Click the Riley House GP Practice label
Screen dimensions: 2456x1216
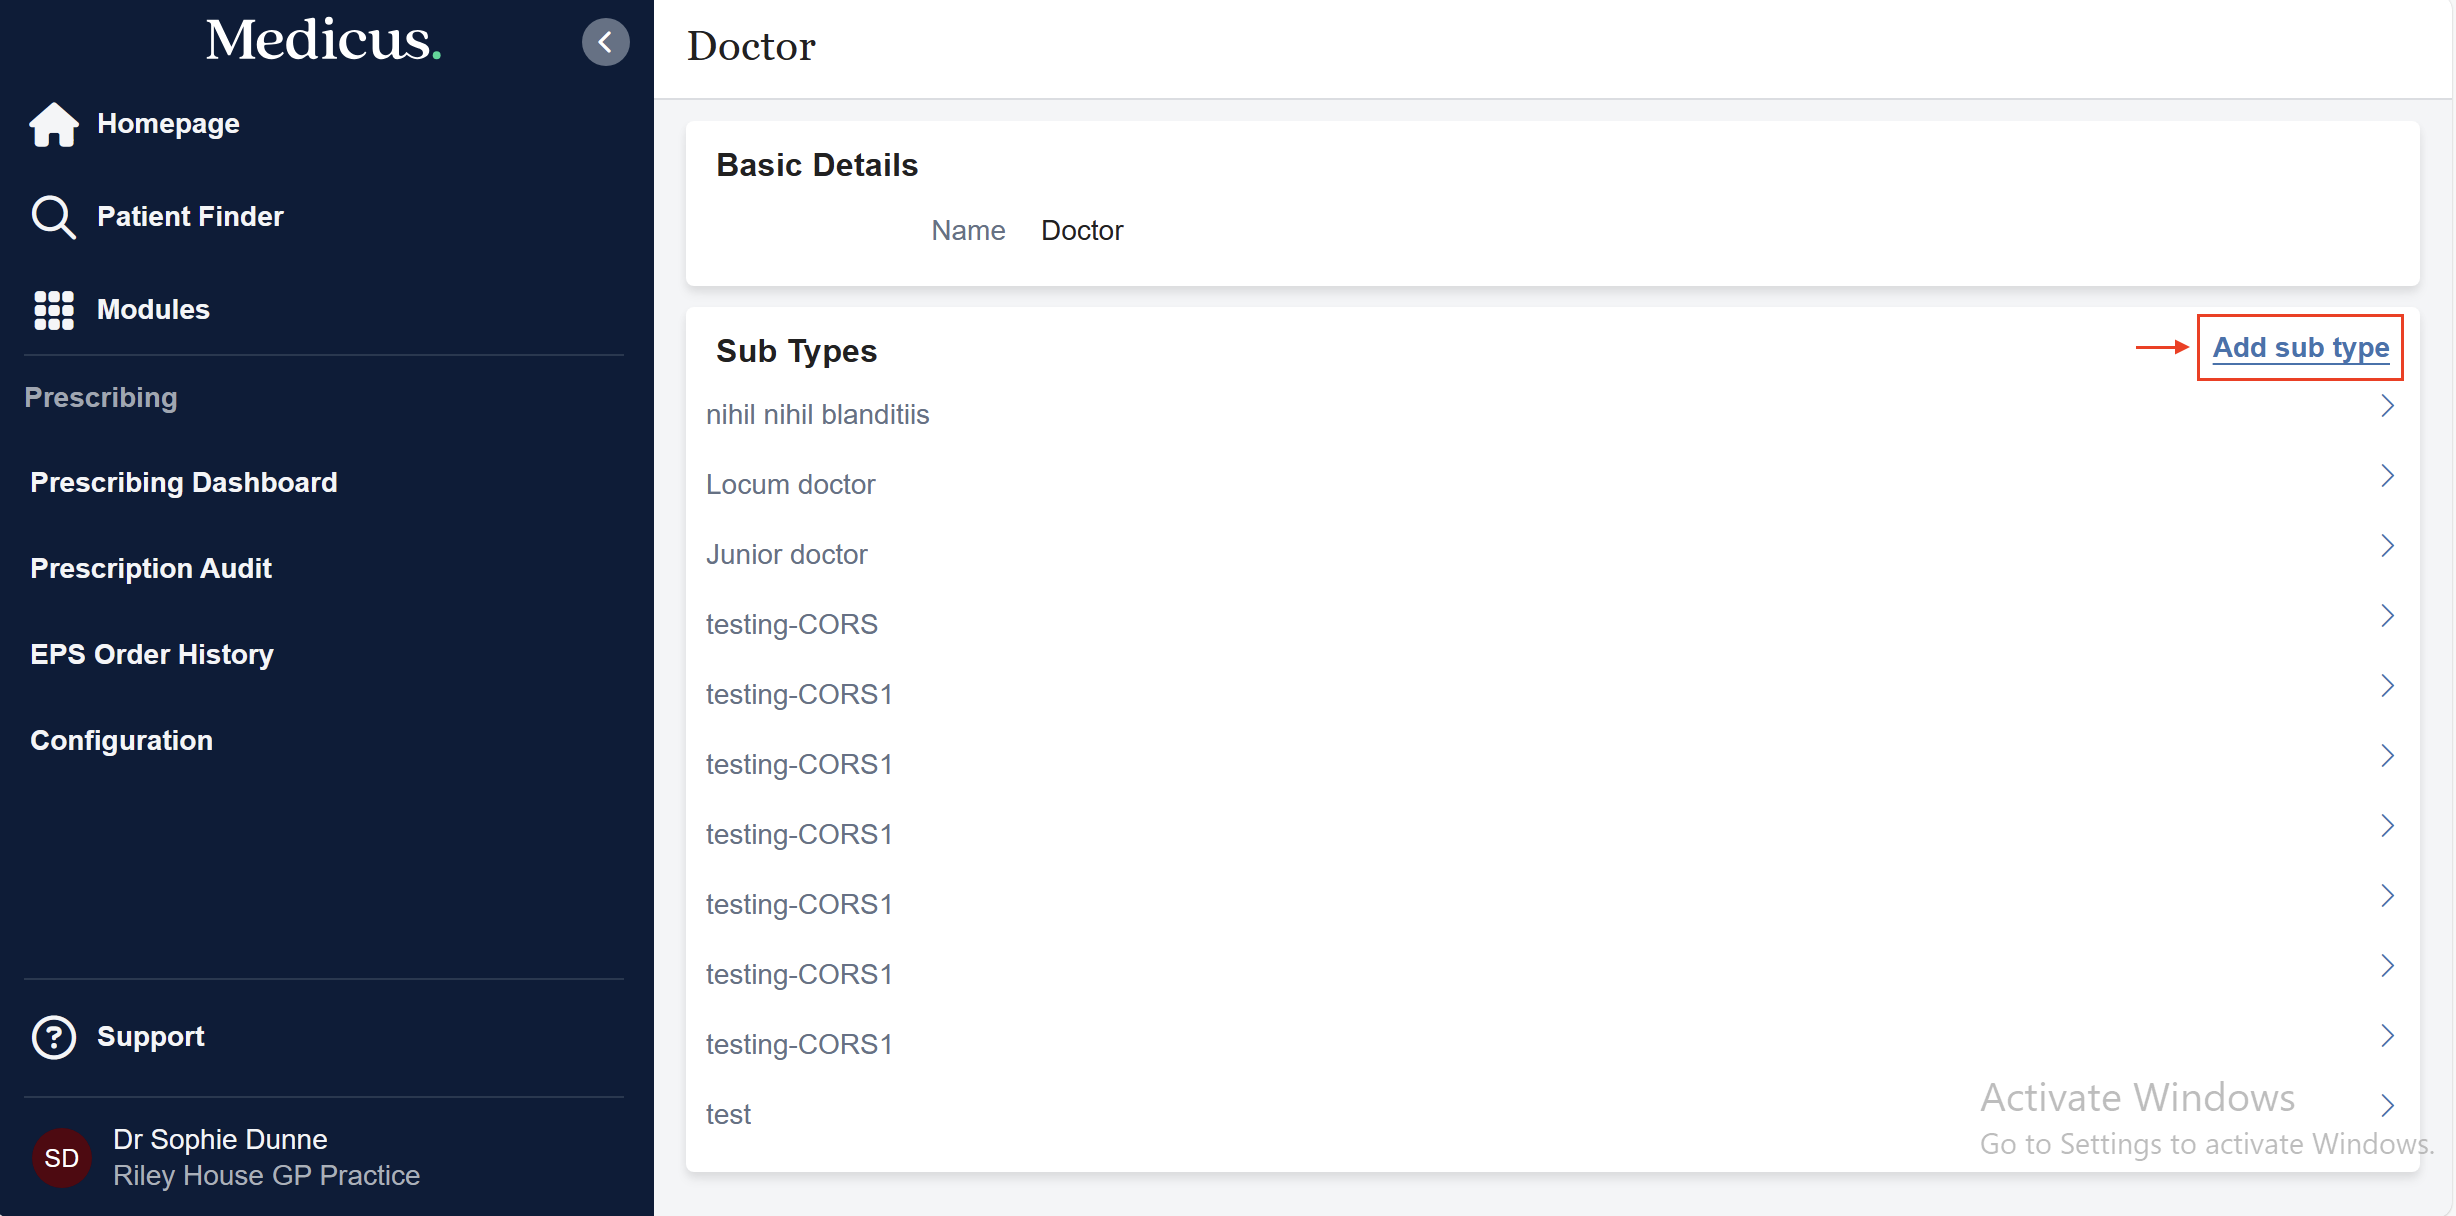tap(266, 1176)
